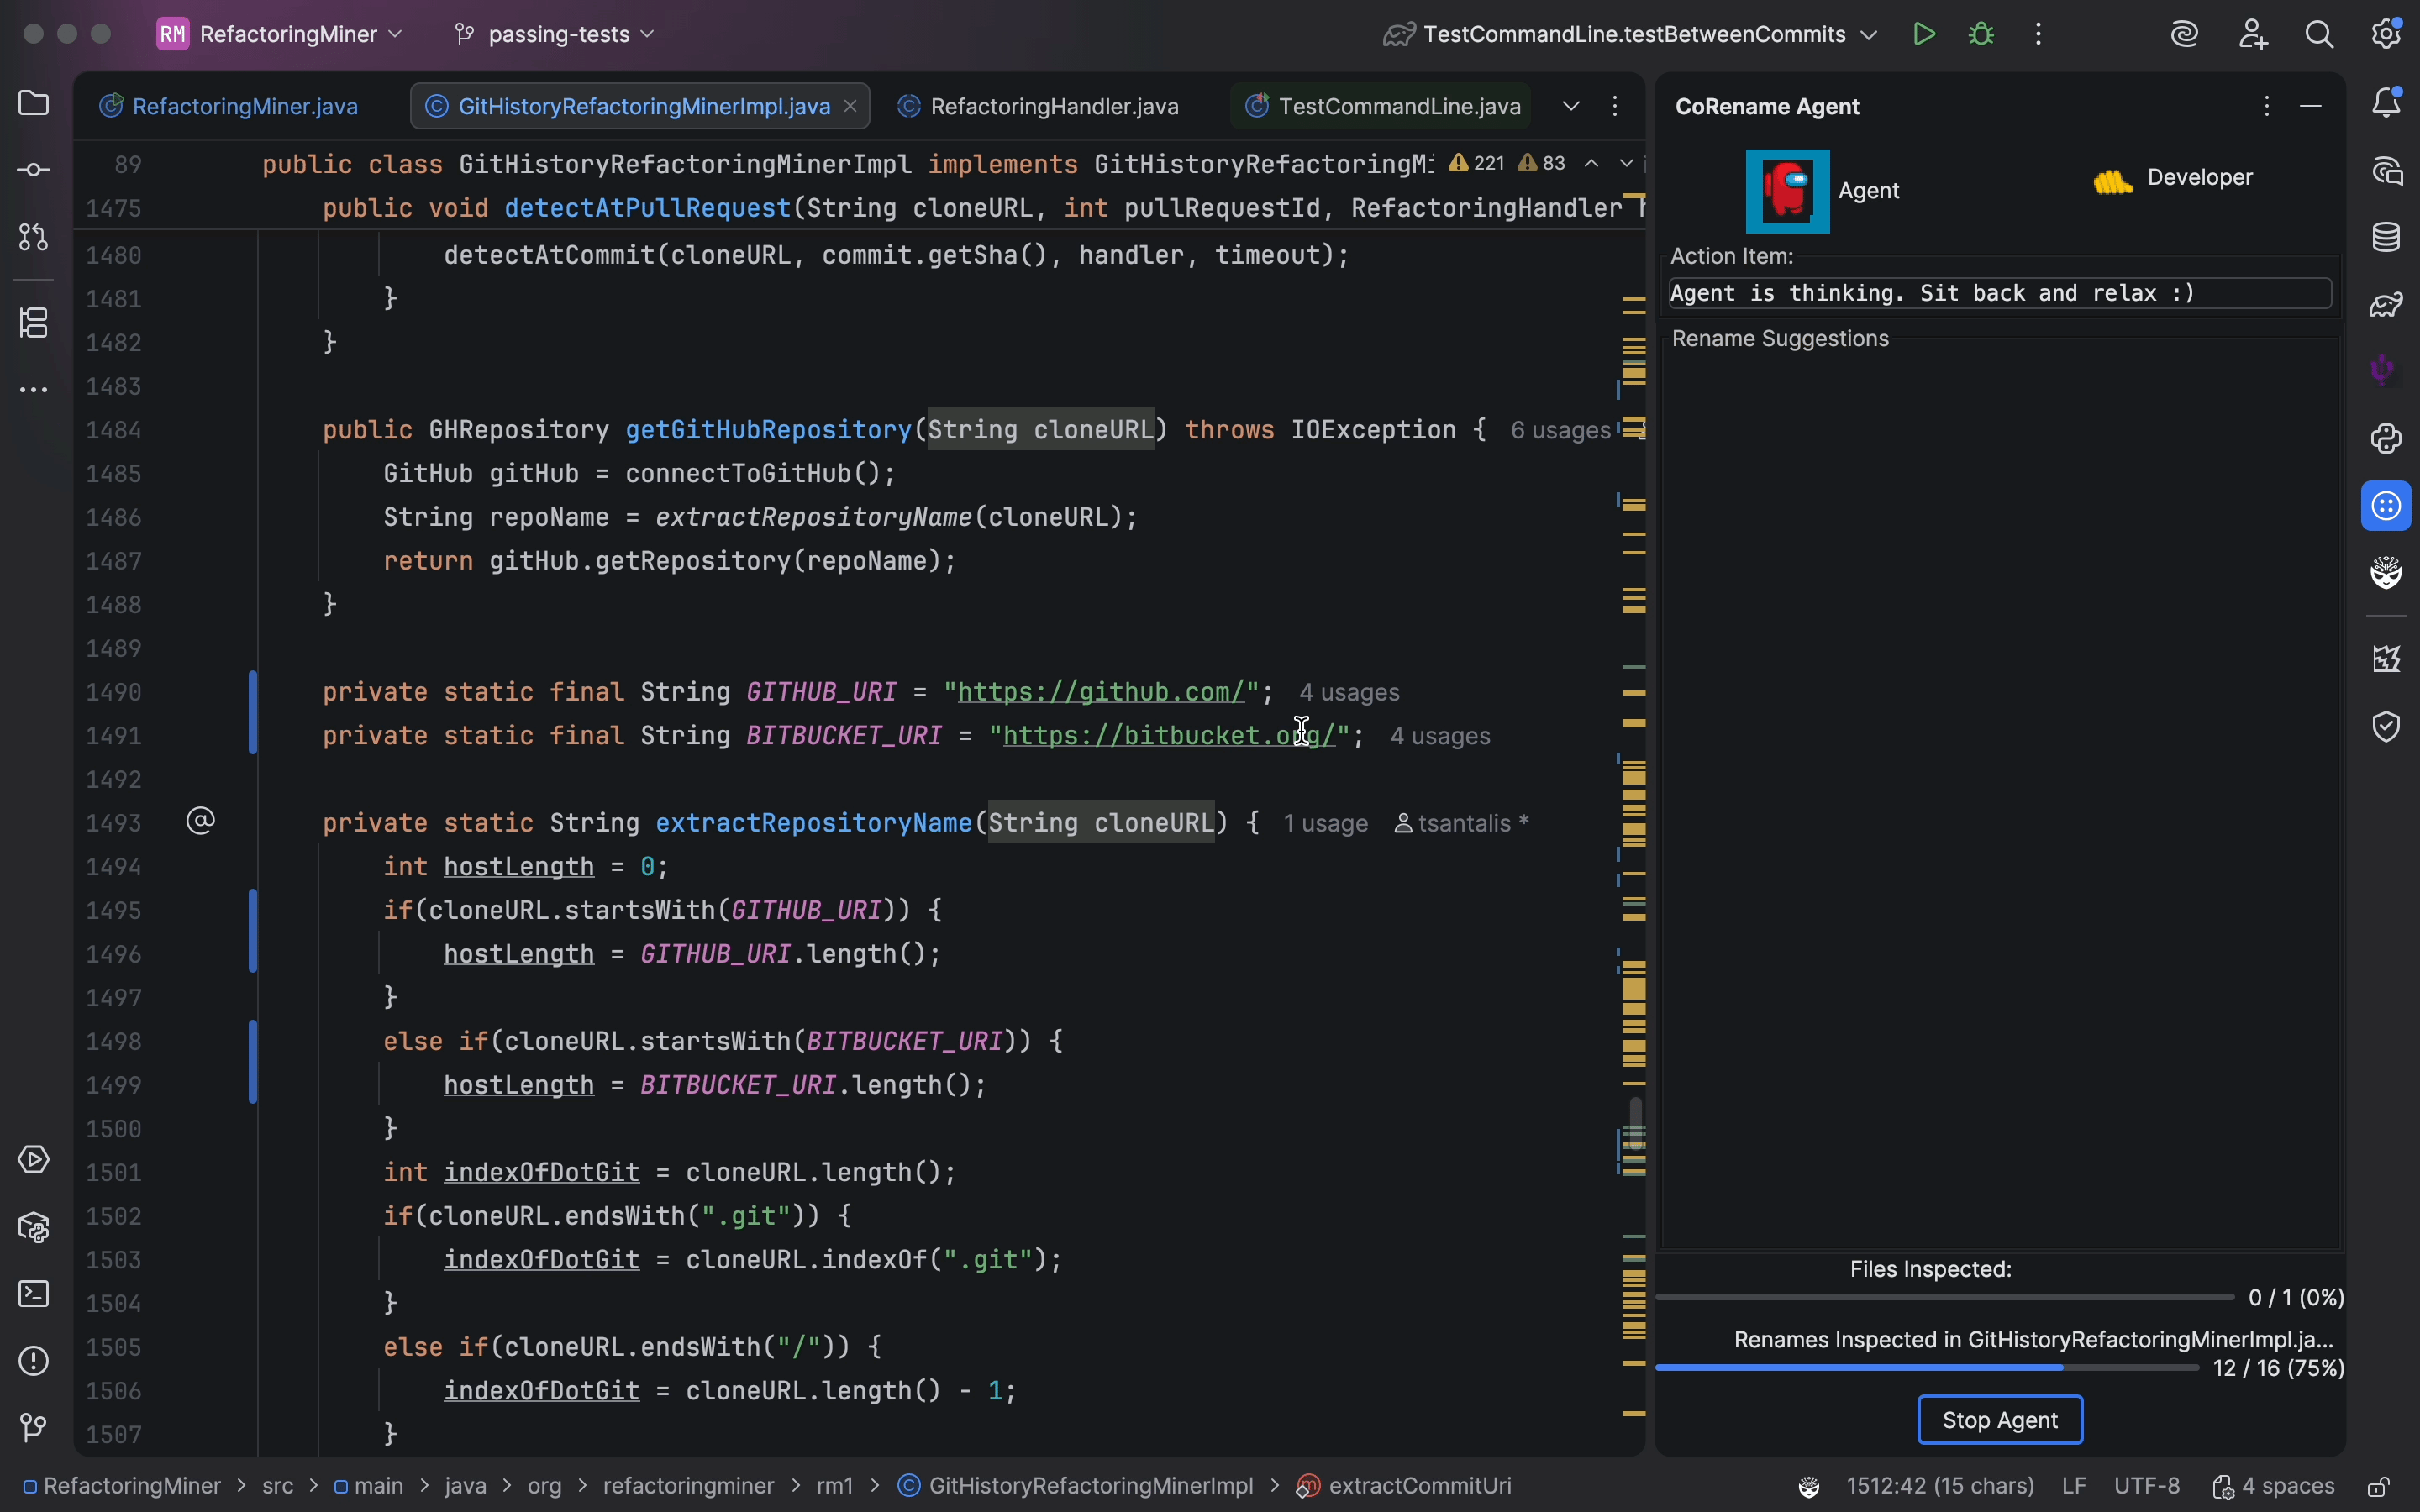The height and width of the screenshot is (1512, 2420).
Task: Click the https://github.com/ link in code
Action: (1100, 692)
